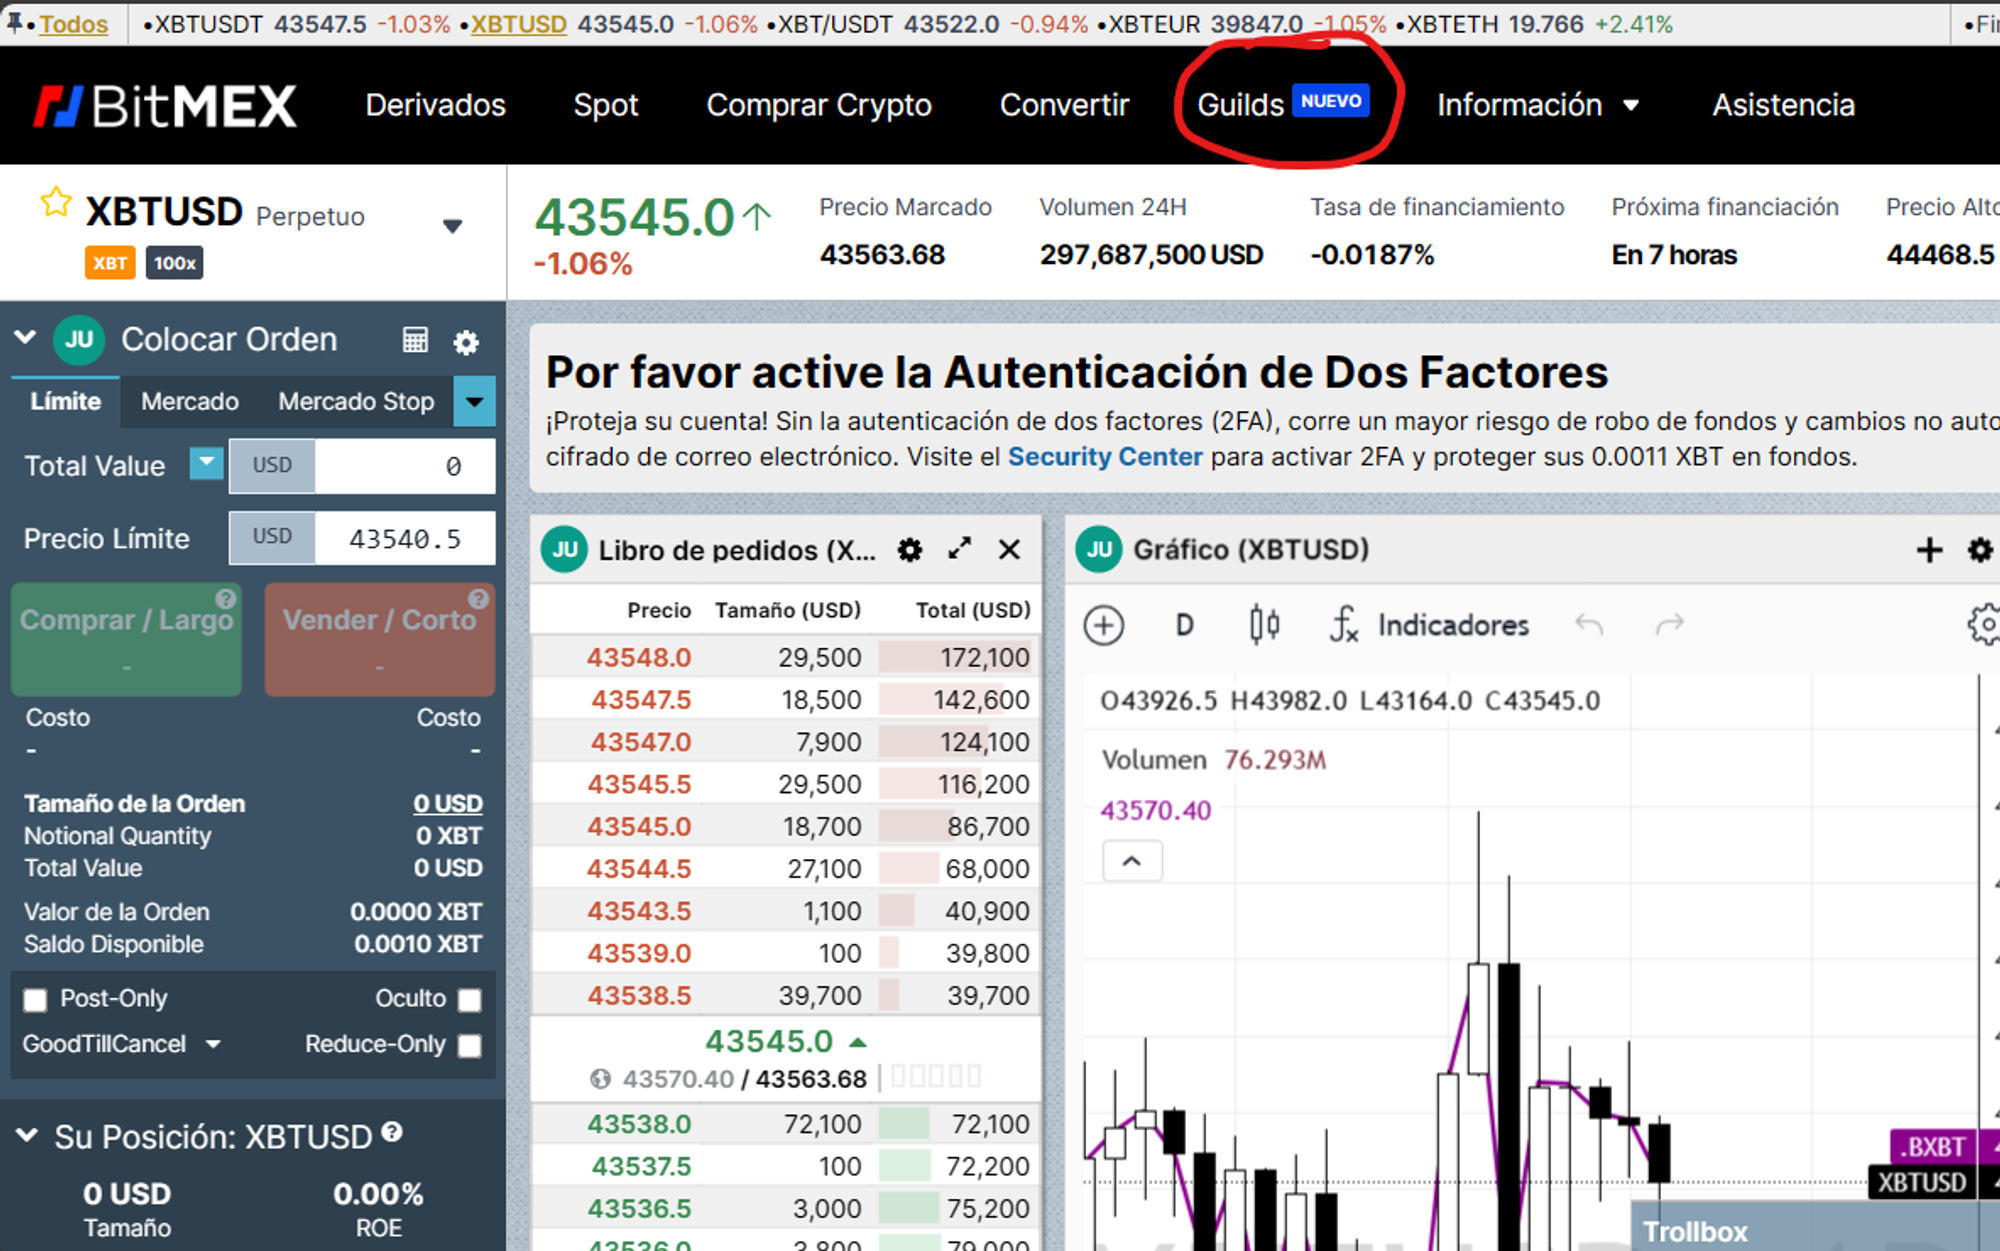Screen dimensions: 2000x1251
Task: Expand the order book panel fullscreen
Action: point(960,548)
